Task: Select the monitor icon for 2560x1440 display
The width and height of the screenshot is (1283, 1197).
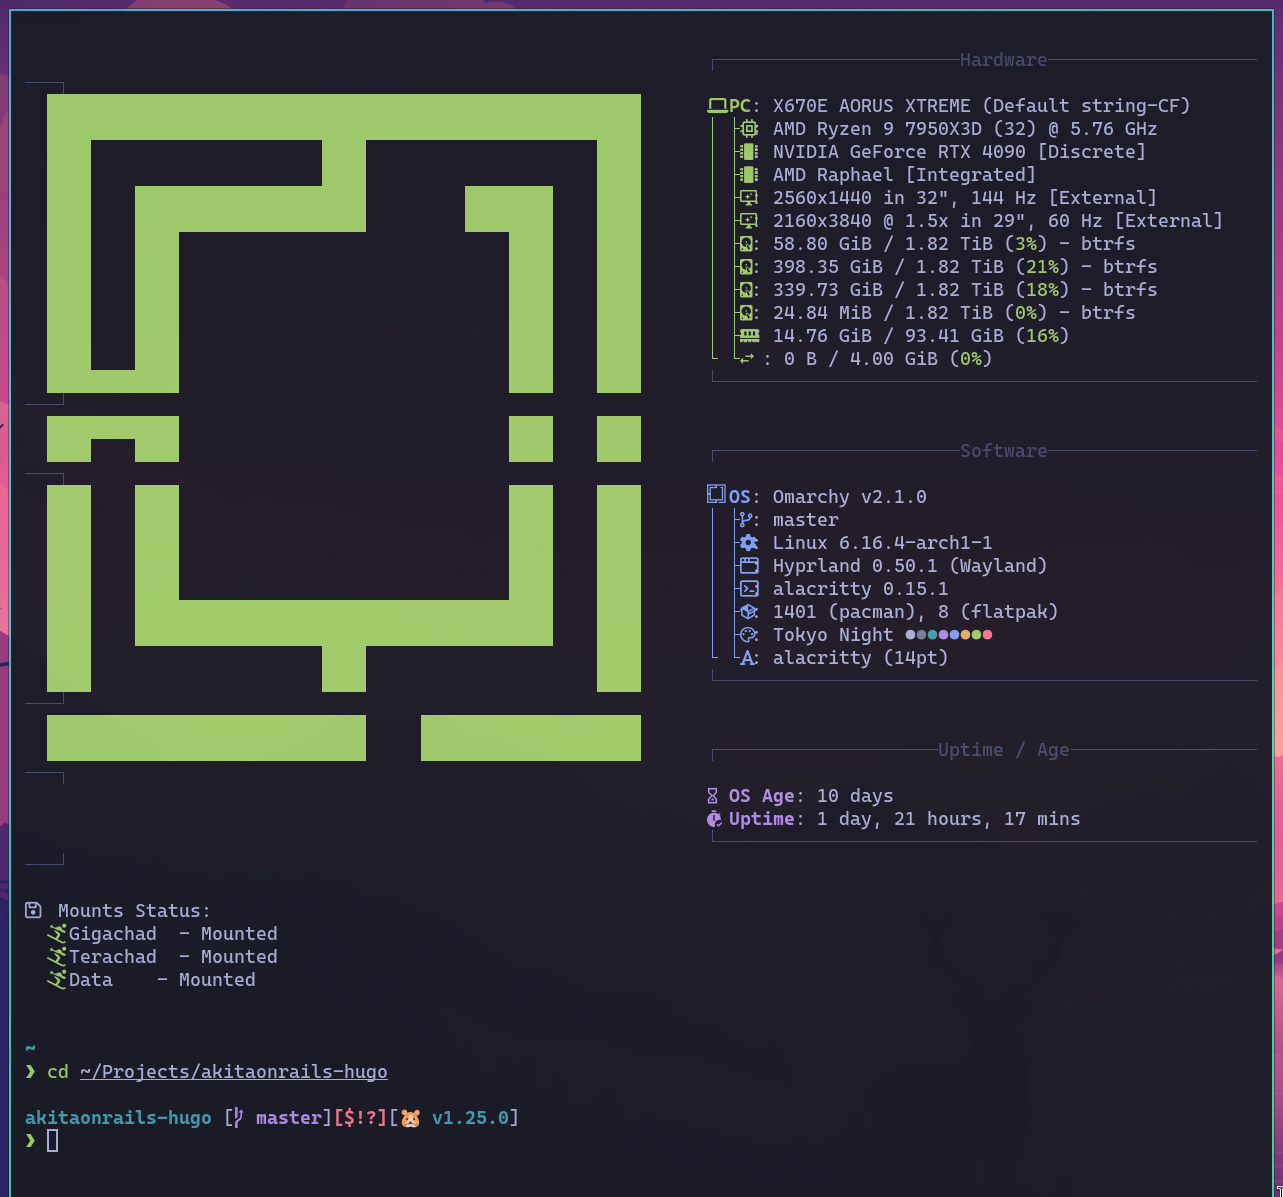Action: point(748,198)
